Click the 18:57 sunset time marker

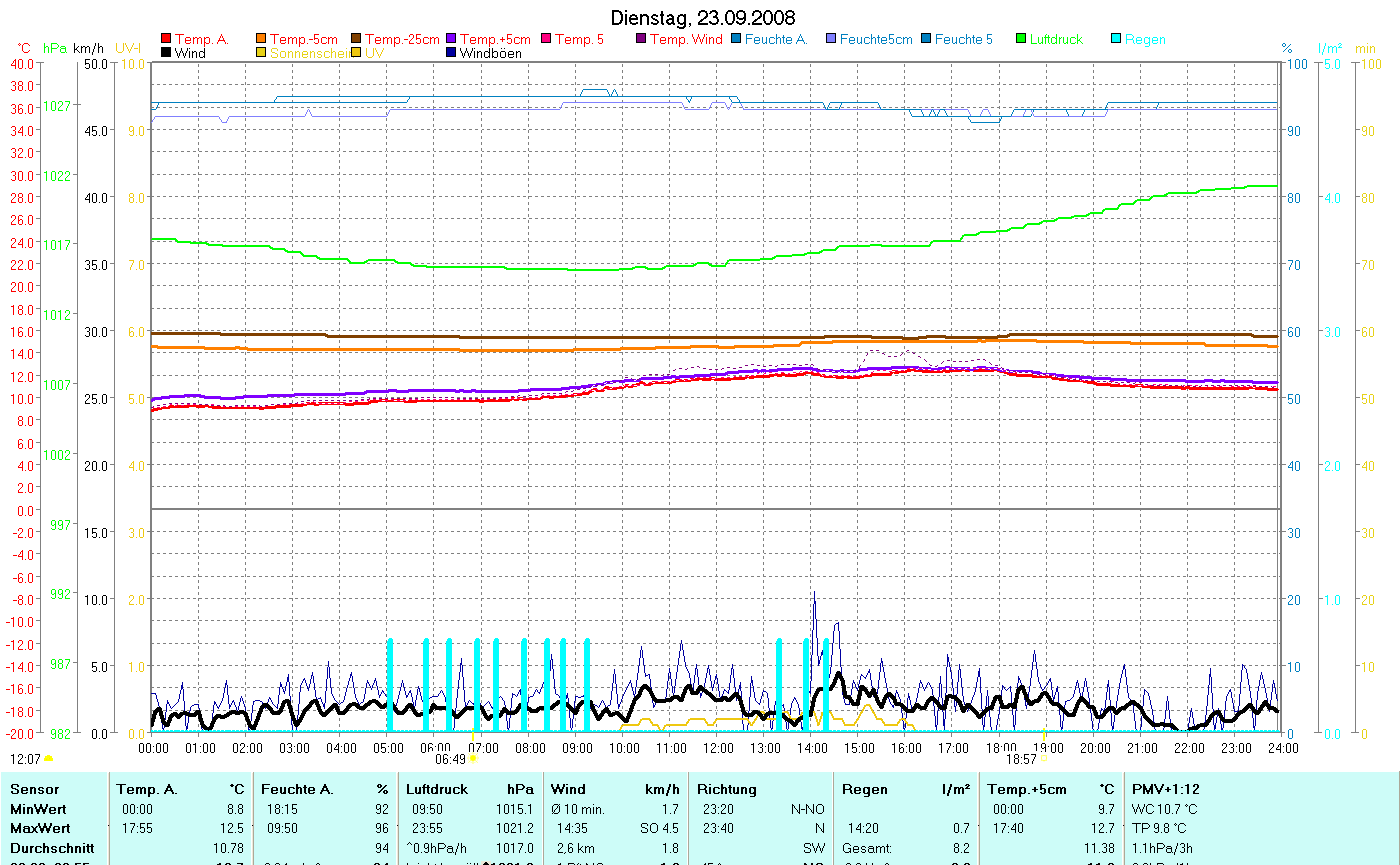(1021, 759)
